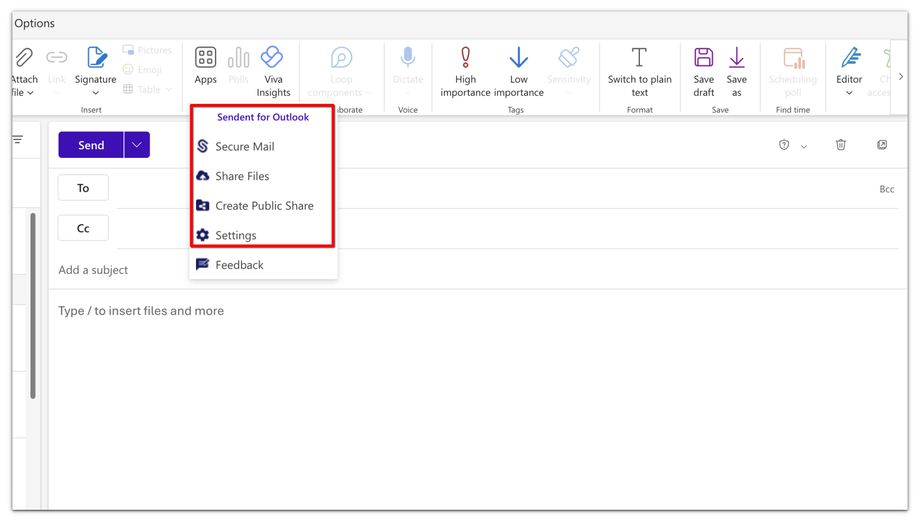Open the Signature menu
This screenshot has height=523, width=920.
click(x=96, y=72)
